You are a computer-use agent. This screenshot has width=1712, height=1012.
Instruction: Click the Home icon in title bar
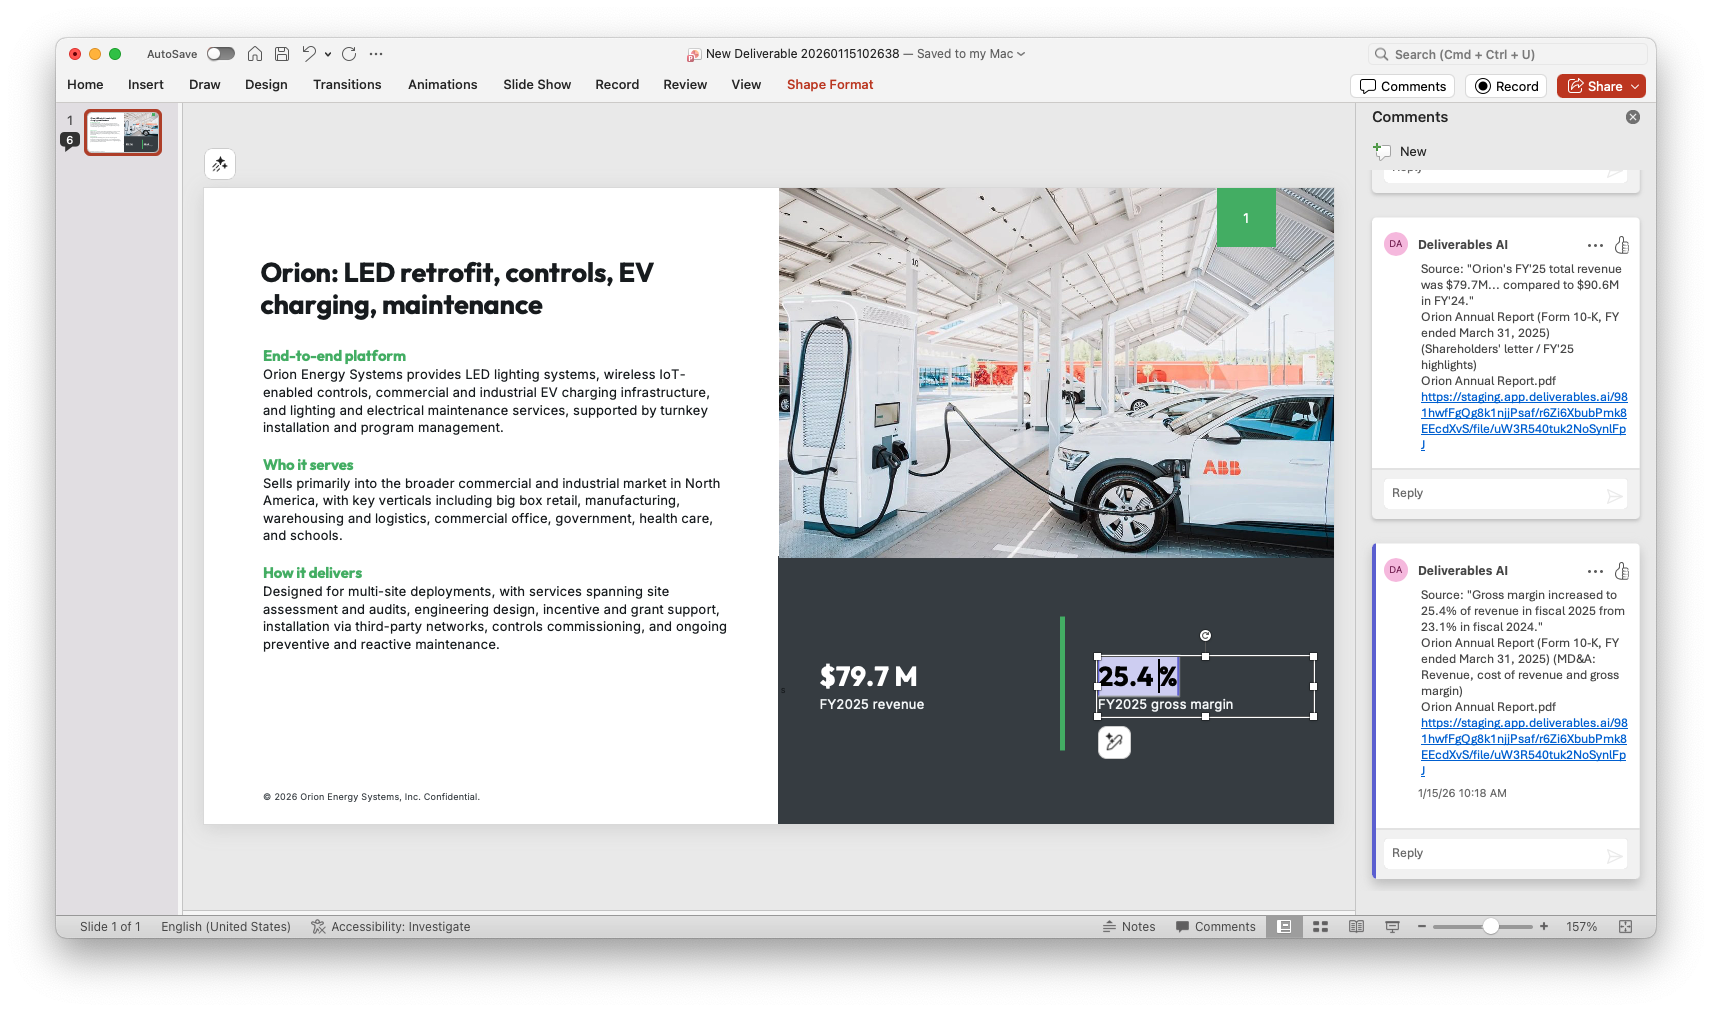255,54
